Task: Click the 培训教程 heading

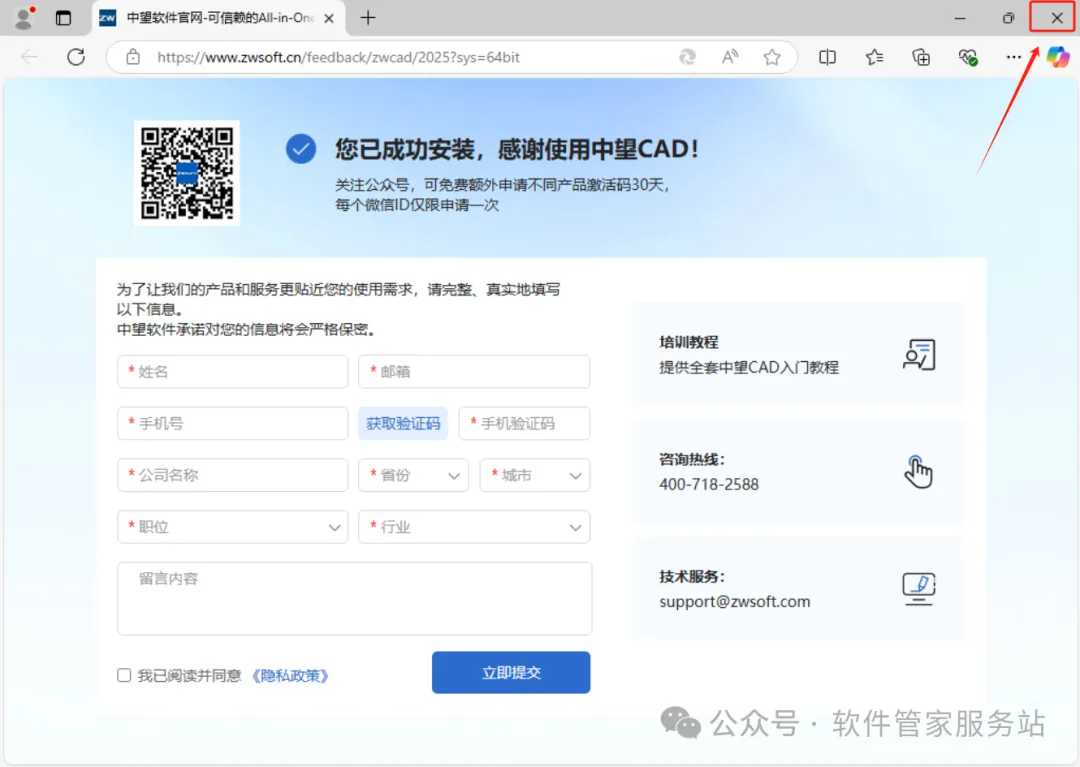Action: 689,342
